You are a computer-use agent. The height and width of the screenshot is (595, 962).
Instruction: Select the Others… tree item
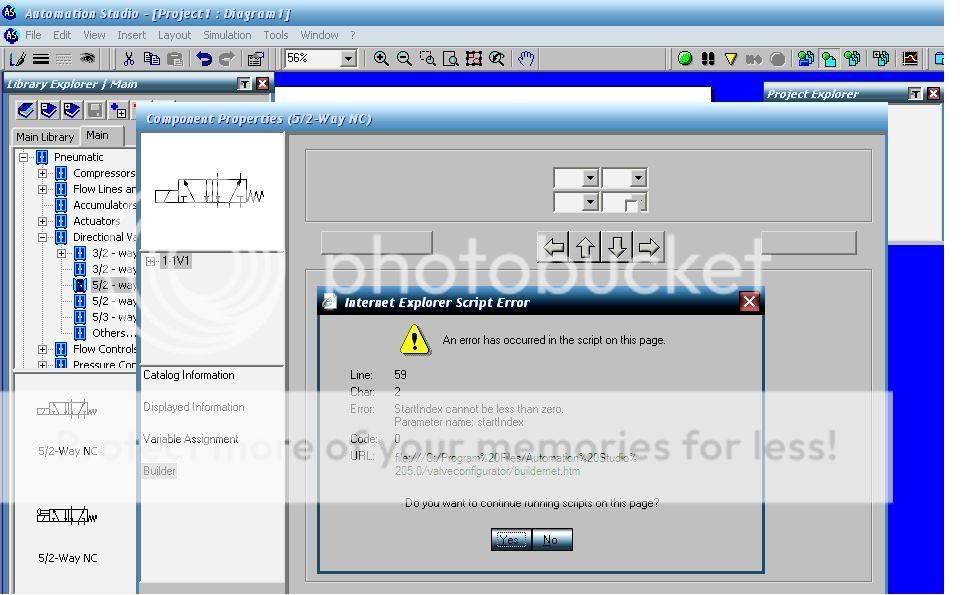click(x=114, y=333)
